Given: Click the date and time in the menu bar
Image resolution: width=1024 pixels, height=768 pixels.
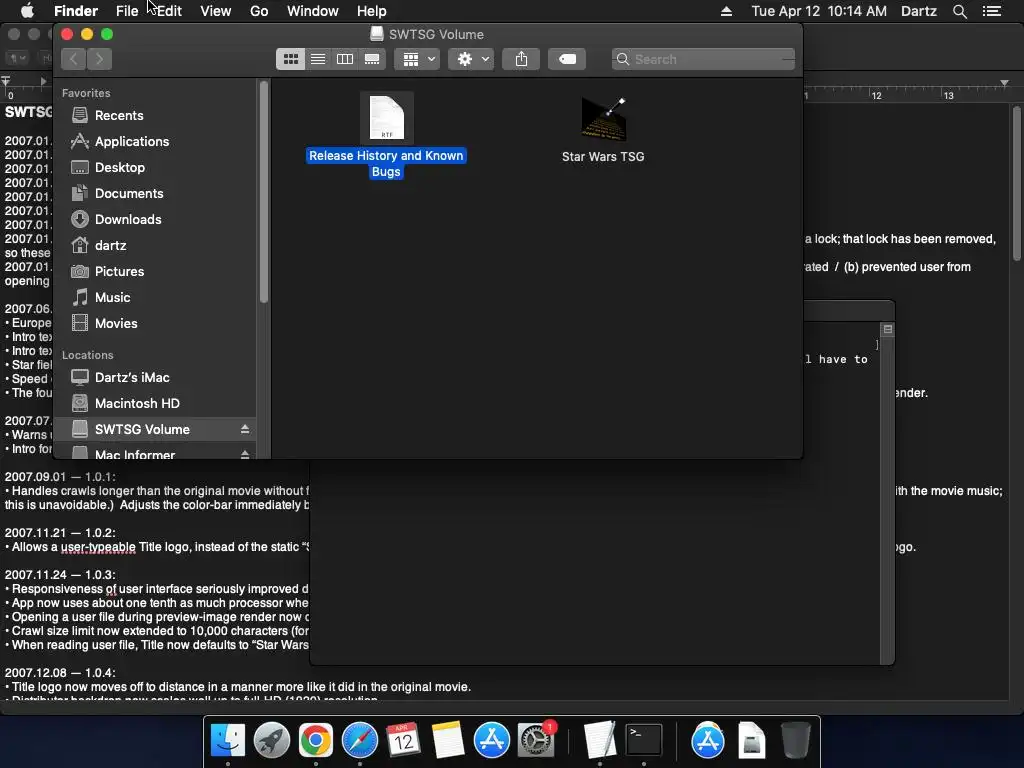Looking at the screenshot, I should tap(819, 11).
